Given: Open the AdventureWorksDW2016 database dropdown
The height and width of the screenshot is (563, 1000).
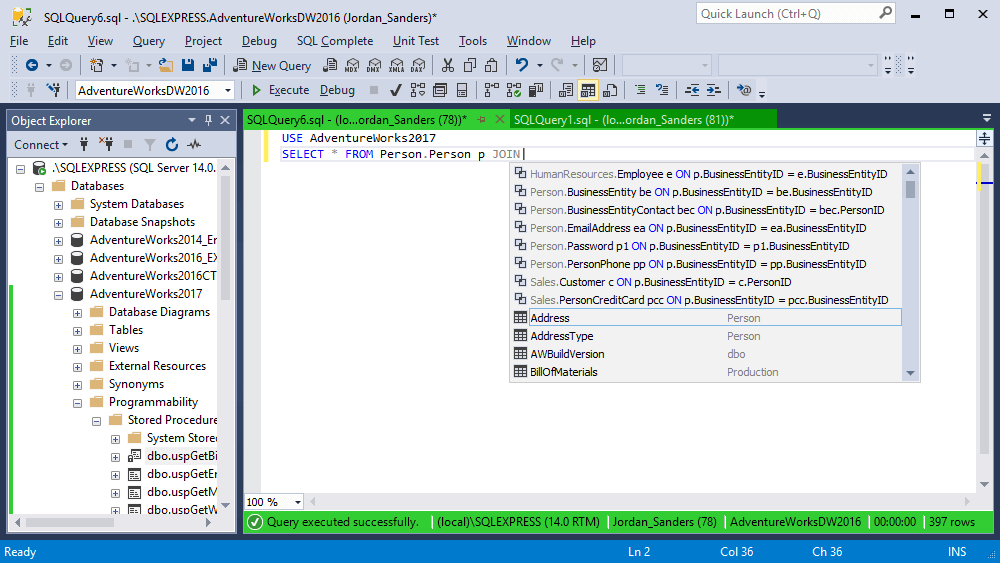Looking at the screenshot, I should (228, 90).
